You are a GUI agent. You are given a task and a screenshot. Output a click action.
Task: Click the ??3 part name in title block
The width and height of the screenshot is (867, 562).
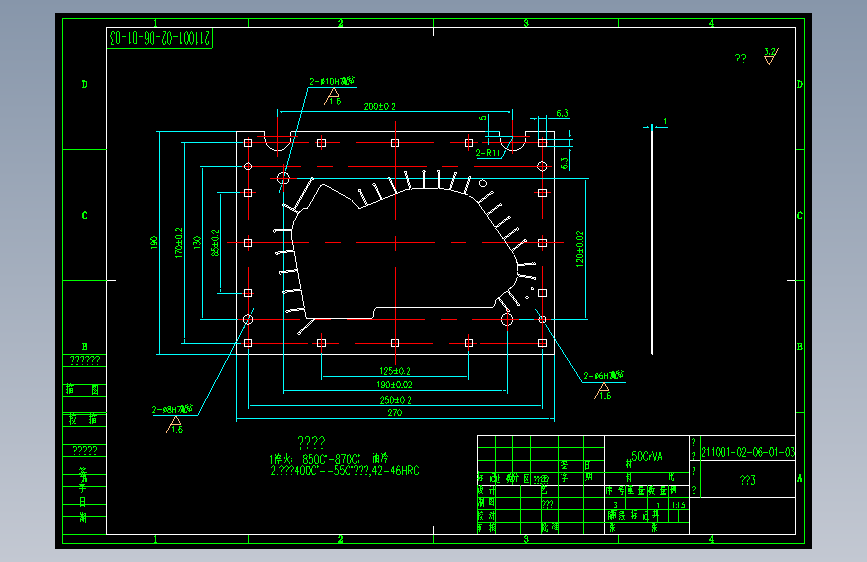click(x=748, y=480)
